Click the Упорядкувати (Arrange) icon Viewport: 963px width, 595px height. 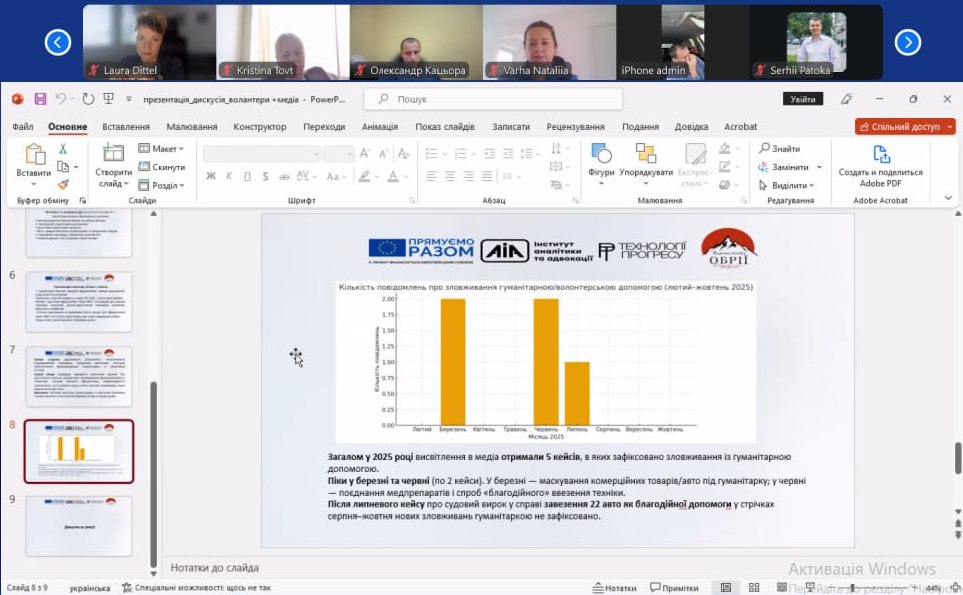click(645, 154)
